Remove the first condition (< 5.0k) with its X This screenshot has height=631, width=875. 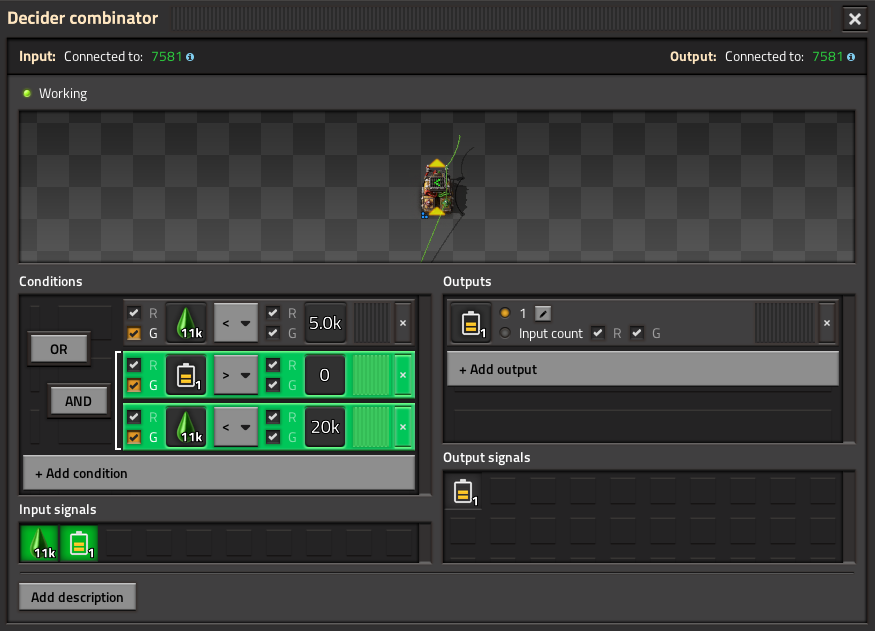403,323
